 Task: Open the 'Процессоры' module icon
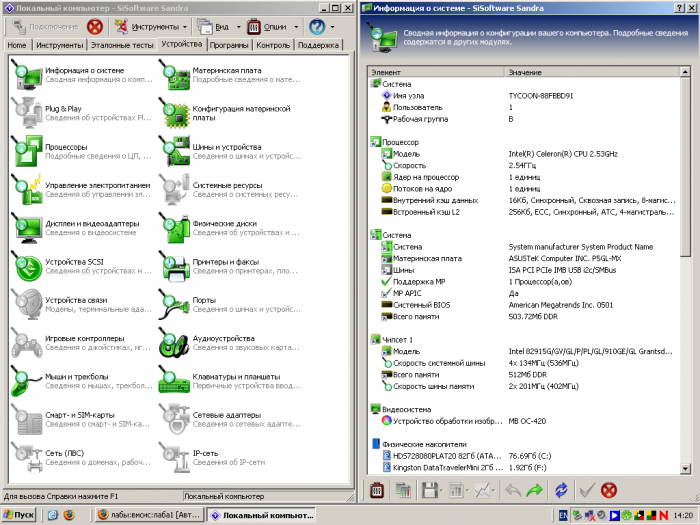click(x=27, y=151)
